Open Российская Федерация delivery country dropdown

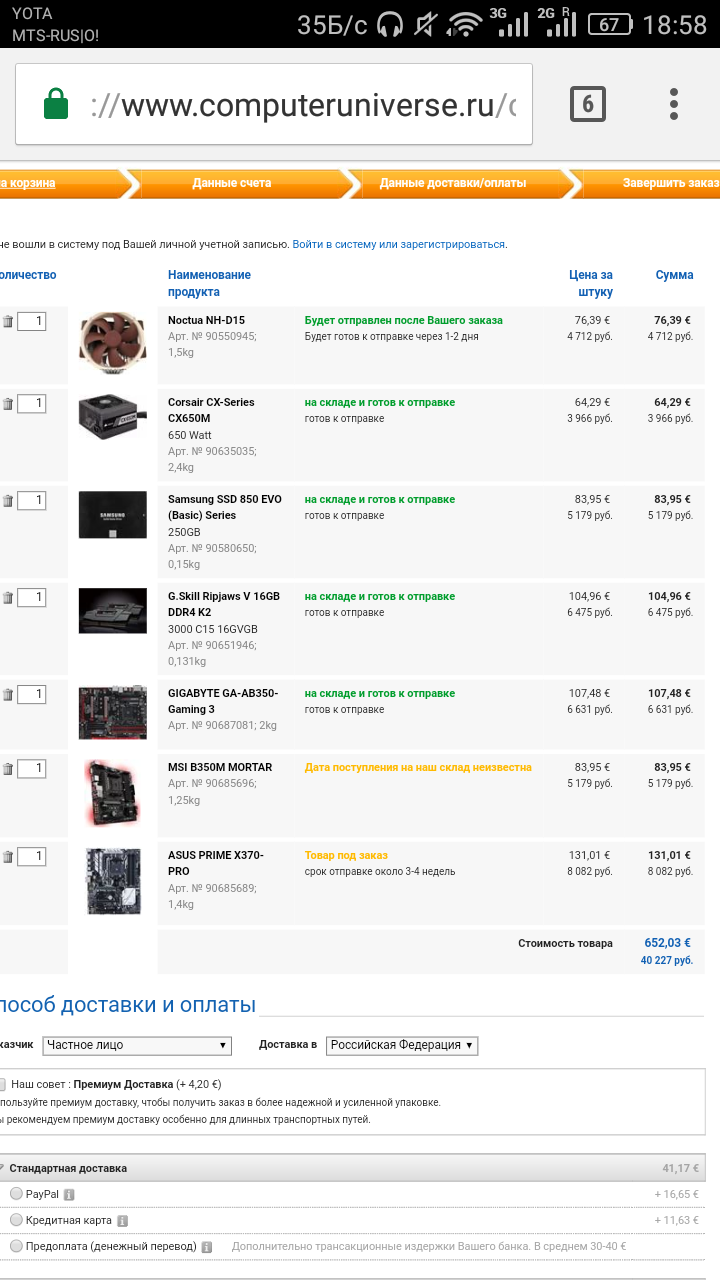pyautogui.click(x=403, y=1045)
